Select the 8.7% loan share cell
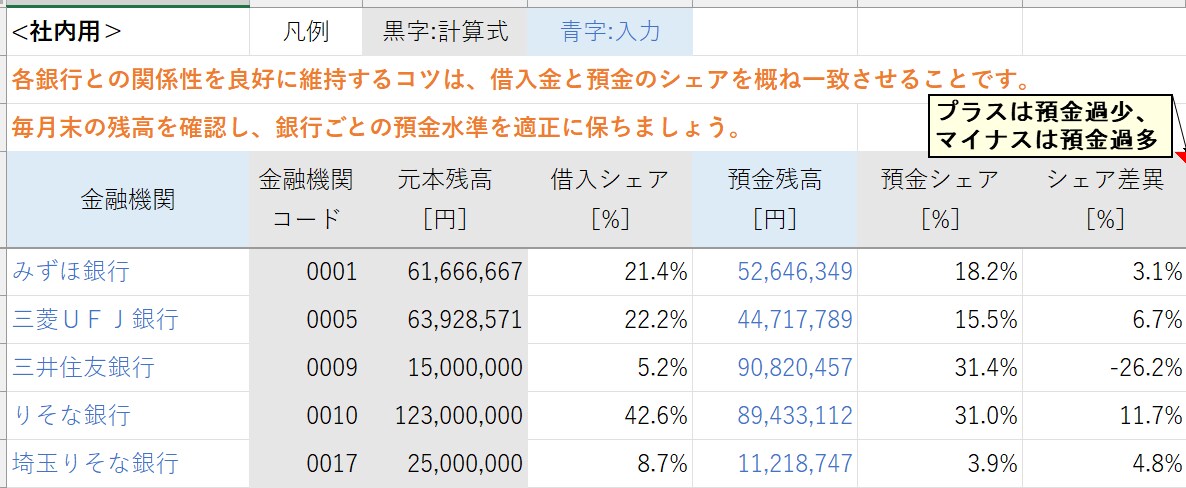This screenshot has height=488, width=1186. (x=610, y=463)
